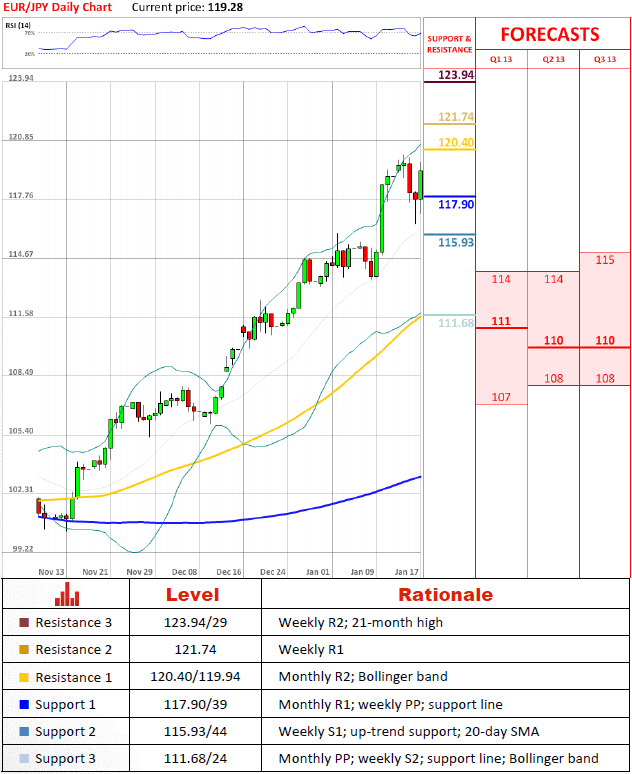The width and height of the screenshot is (632, 774).
Task: Click the 99.22 price axis label
Action: 23,549
